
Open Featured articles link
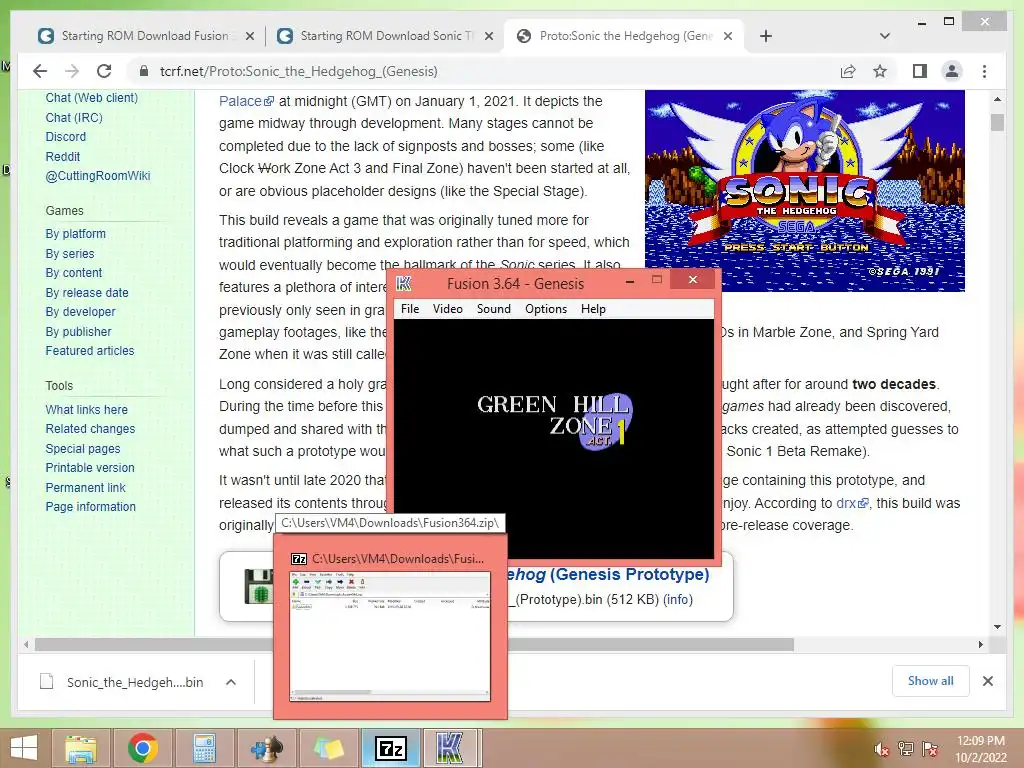pos(89,351)
